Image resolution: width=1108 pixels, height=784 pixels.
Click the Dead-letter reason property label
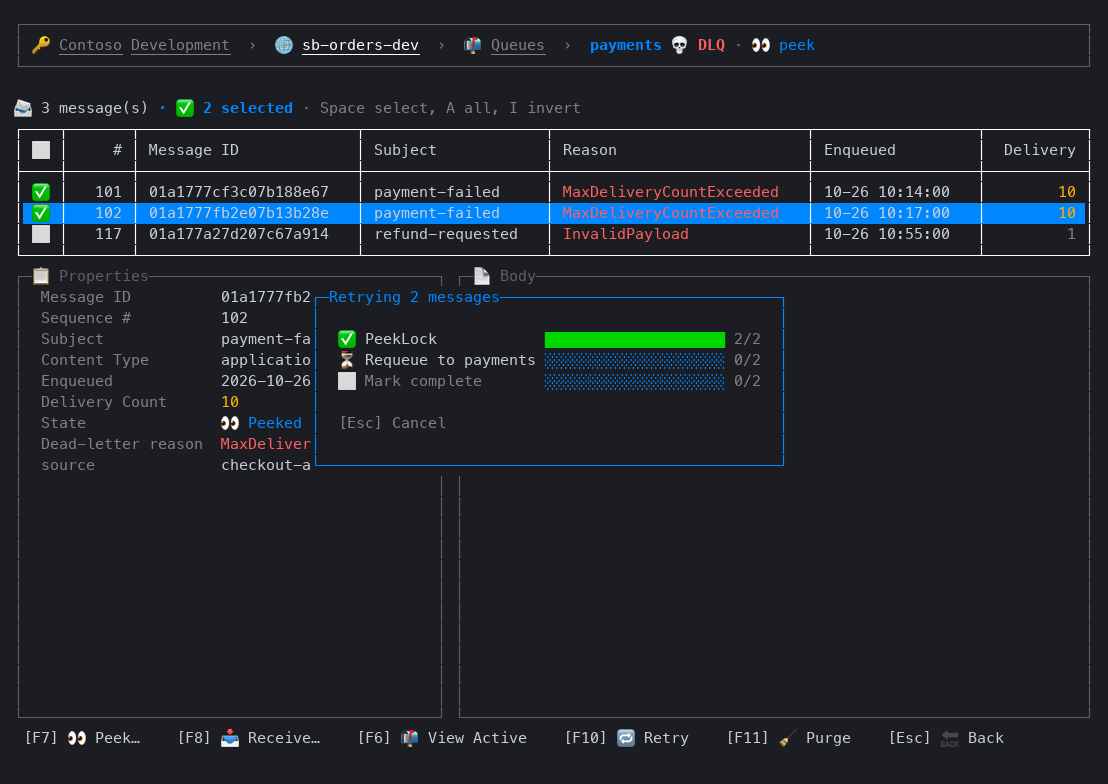[x=122, y=444]
